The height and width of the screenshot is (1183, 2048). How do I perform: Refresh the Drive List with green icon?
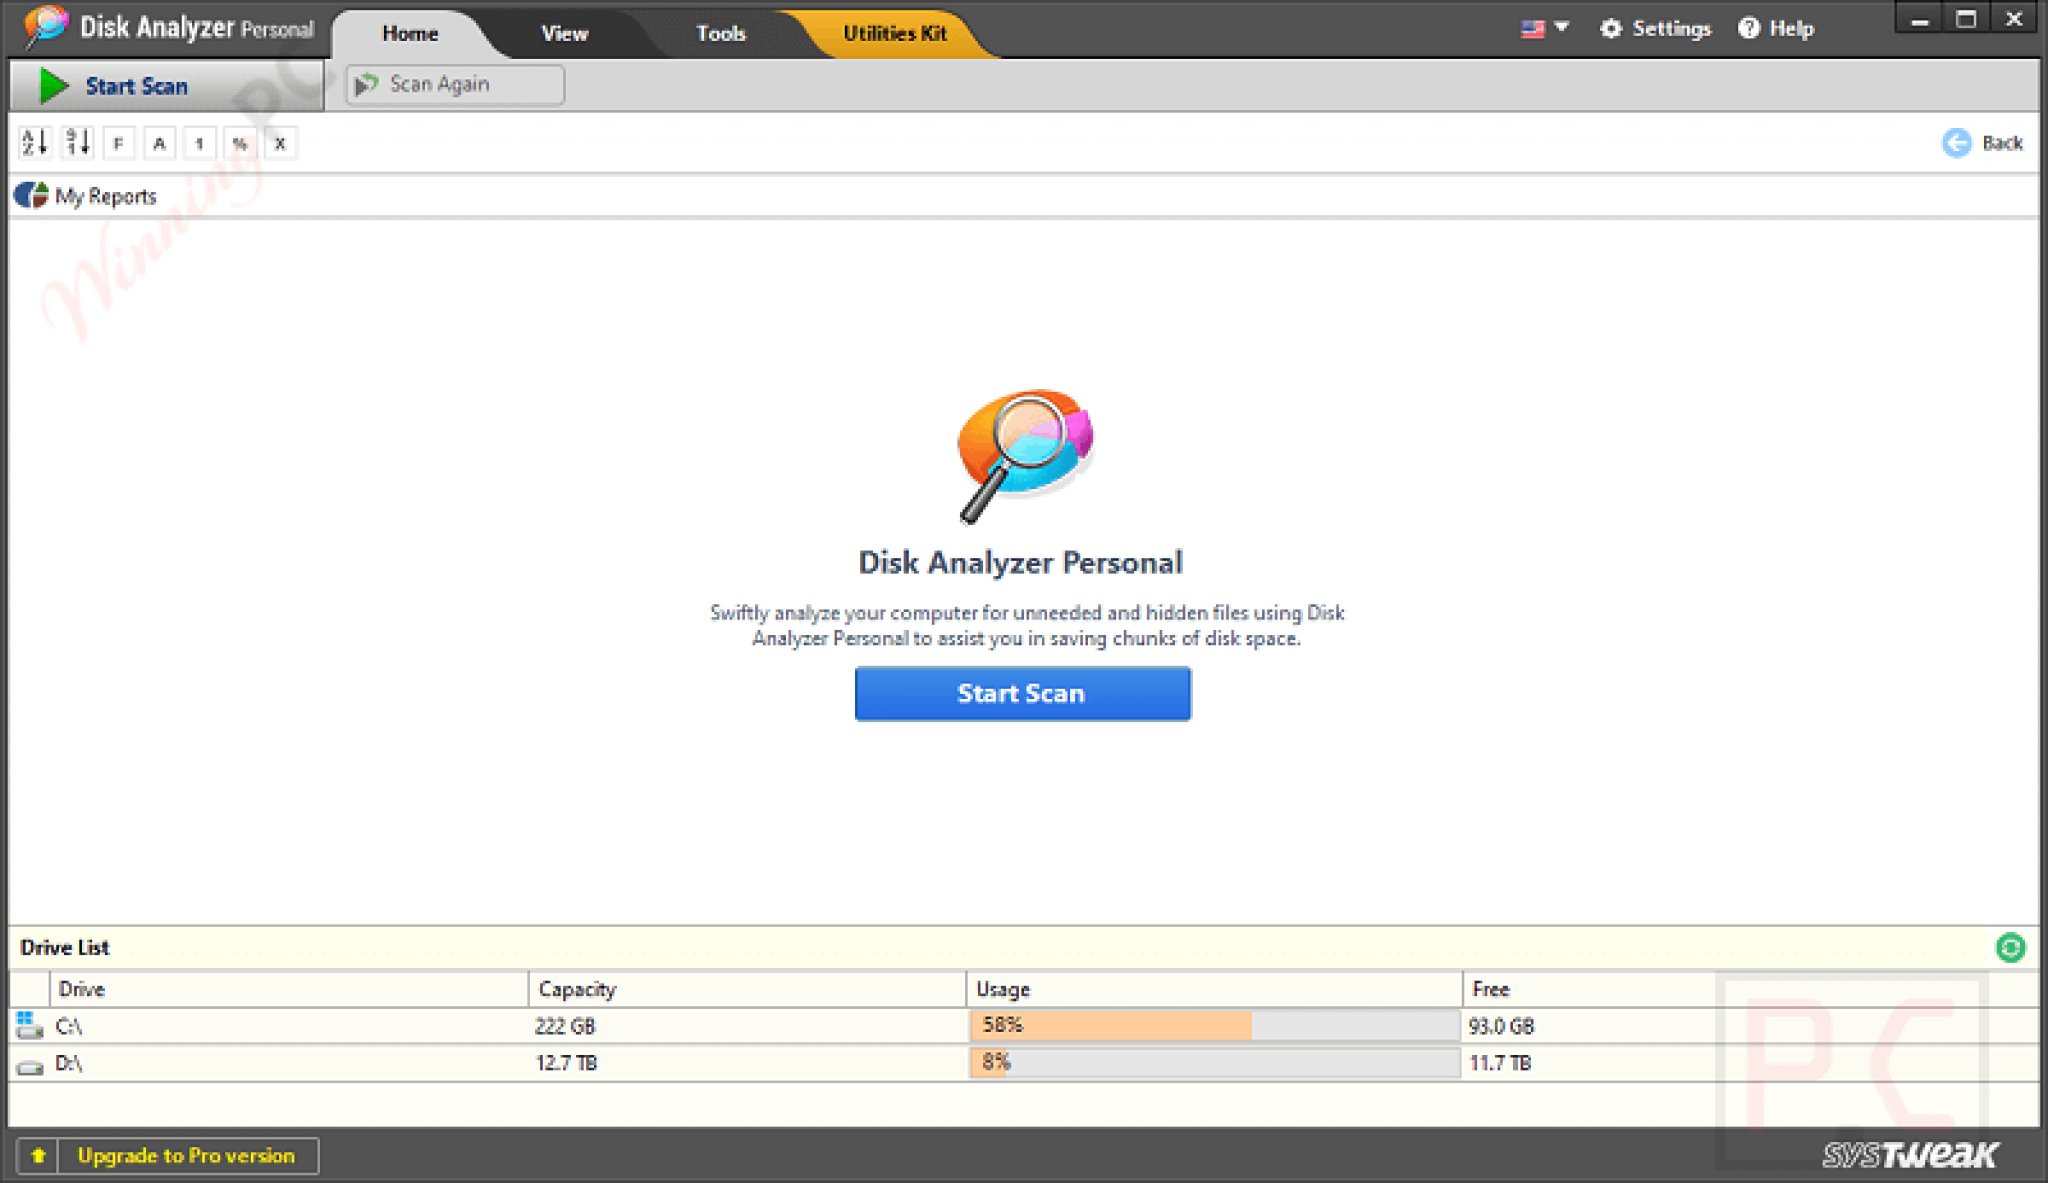2010,947
